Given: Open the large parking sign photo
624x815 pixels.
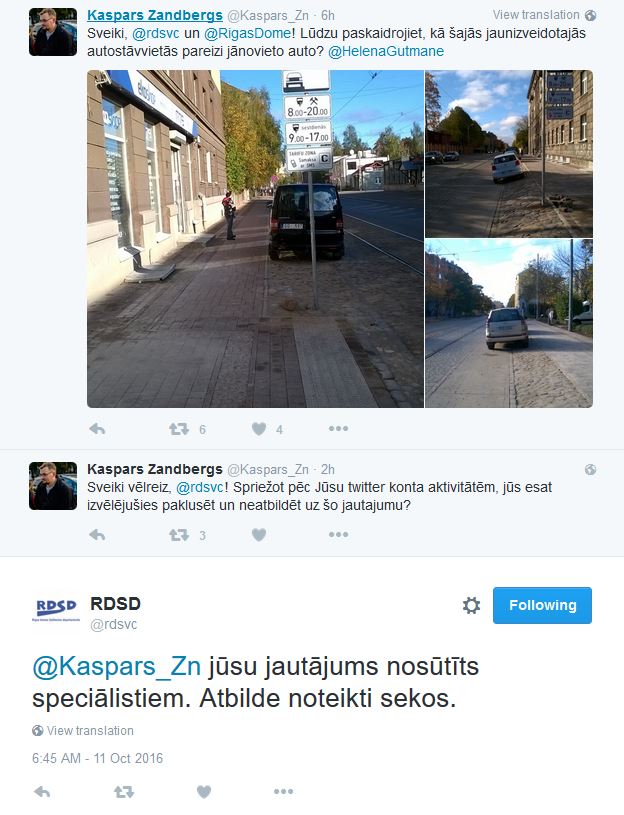Looking at the screenshot, I should [255, 239].
